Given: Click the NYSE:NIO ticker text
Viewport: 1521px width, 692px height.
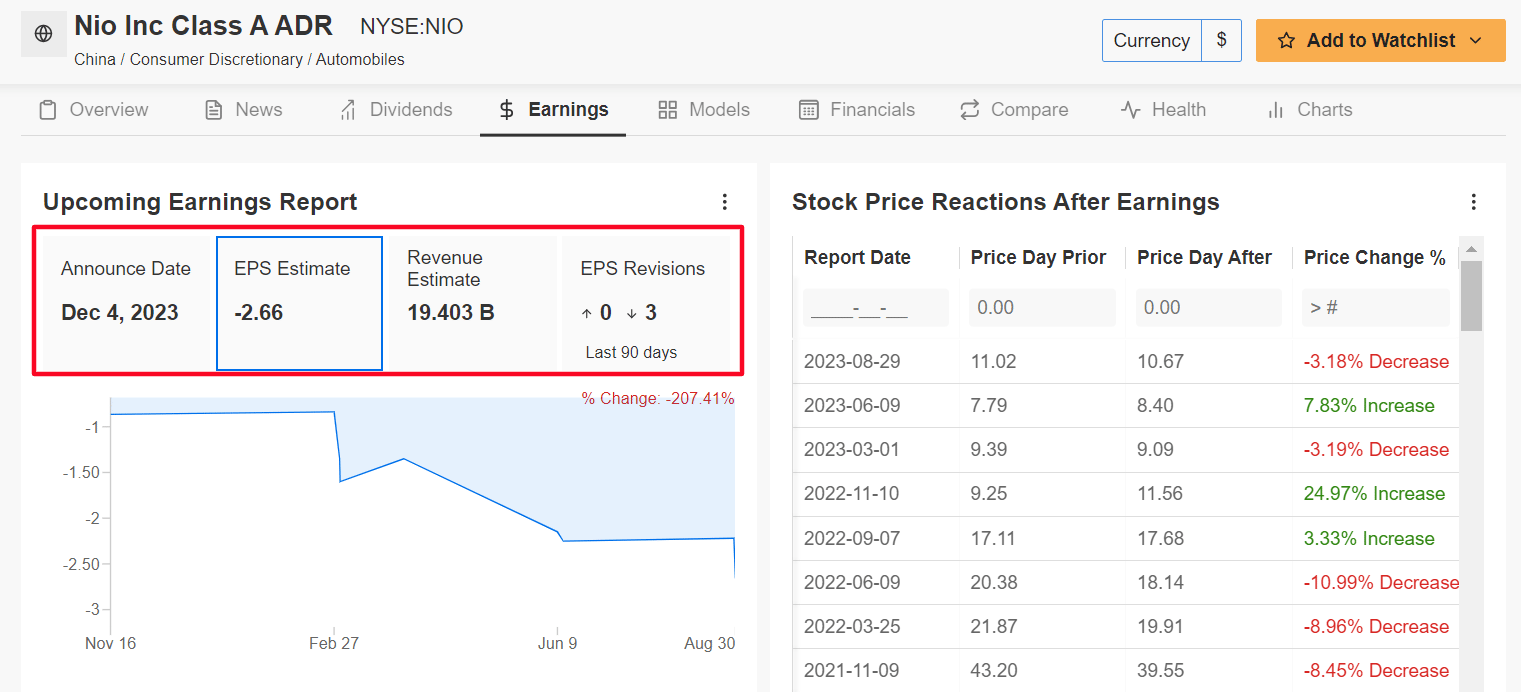Looking at the screenshot, I should [x=412, y=27].
